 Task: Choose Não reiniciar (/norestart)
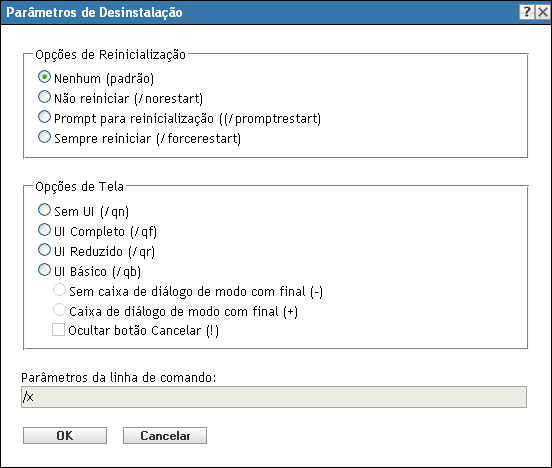[x=44, y=97]
